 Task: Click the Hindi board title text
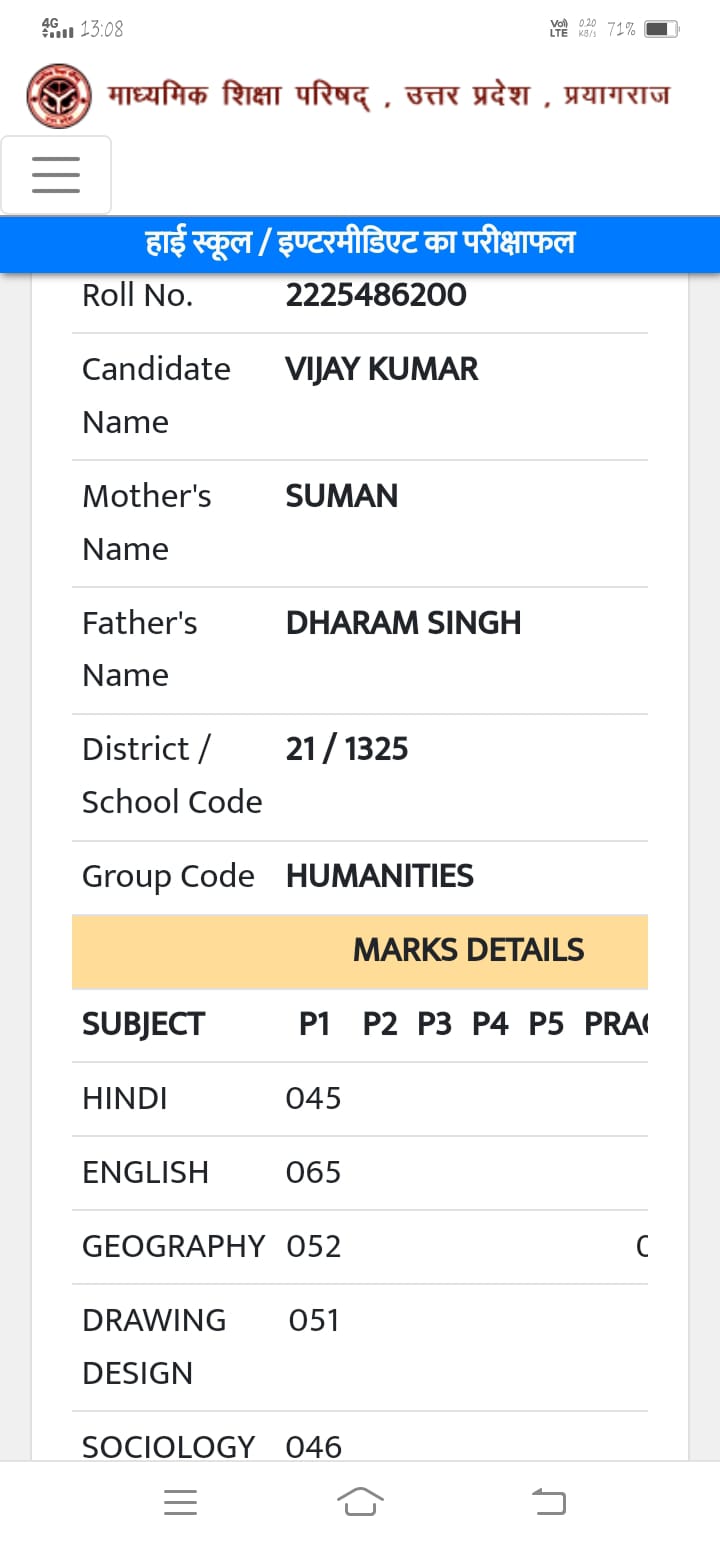388,96
